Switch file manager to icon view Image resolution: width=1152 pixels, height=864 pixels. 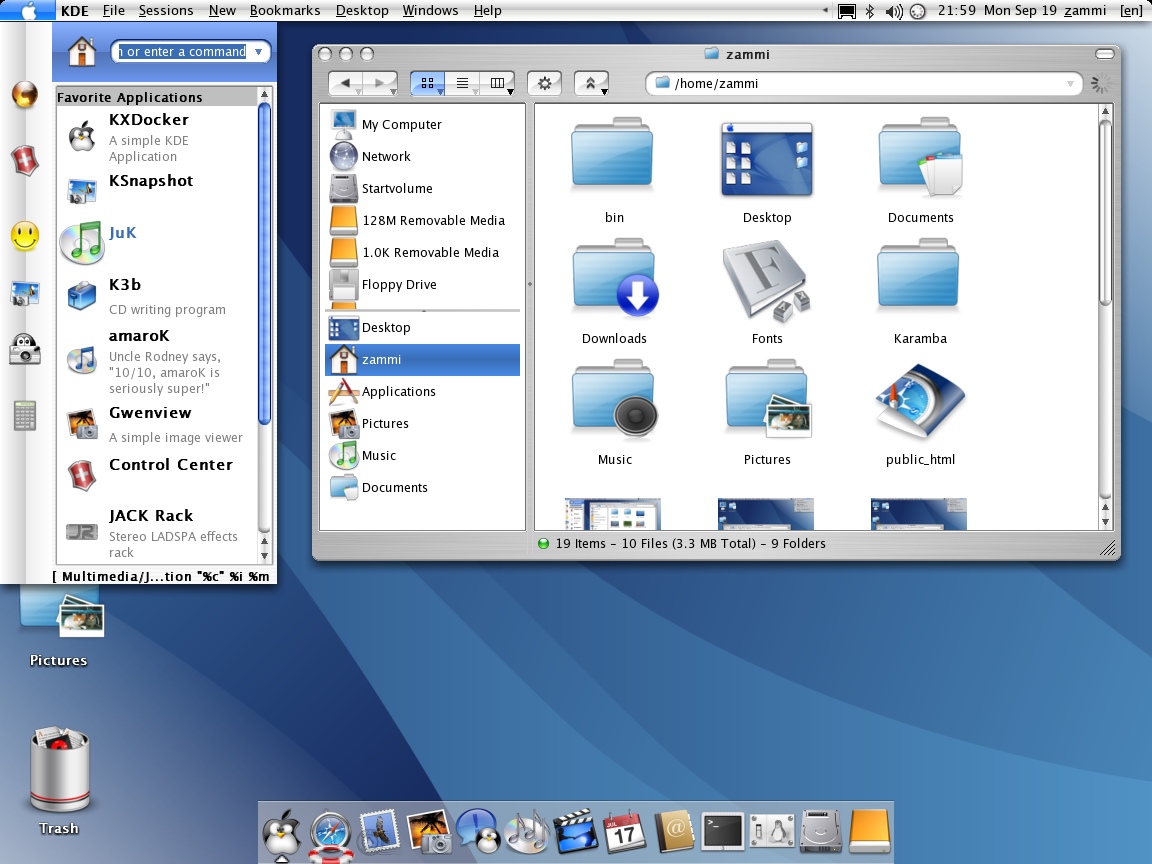point(428,83)
